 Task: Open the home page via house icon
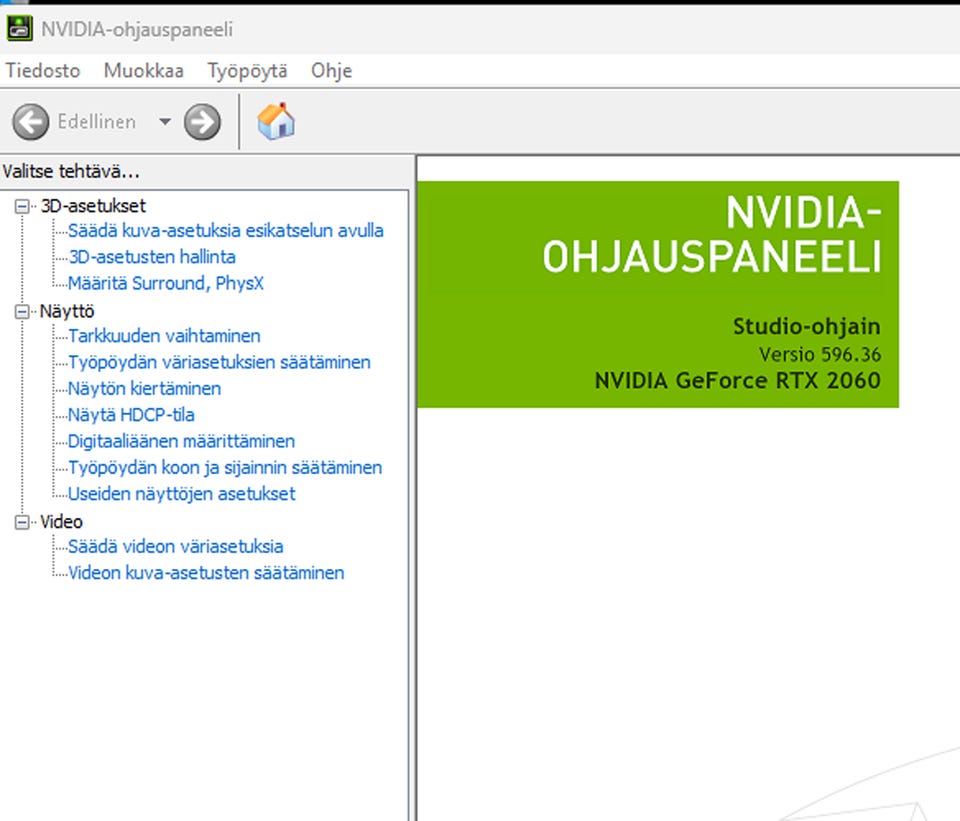[276, 121]
